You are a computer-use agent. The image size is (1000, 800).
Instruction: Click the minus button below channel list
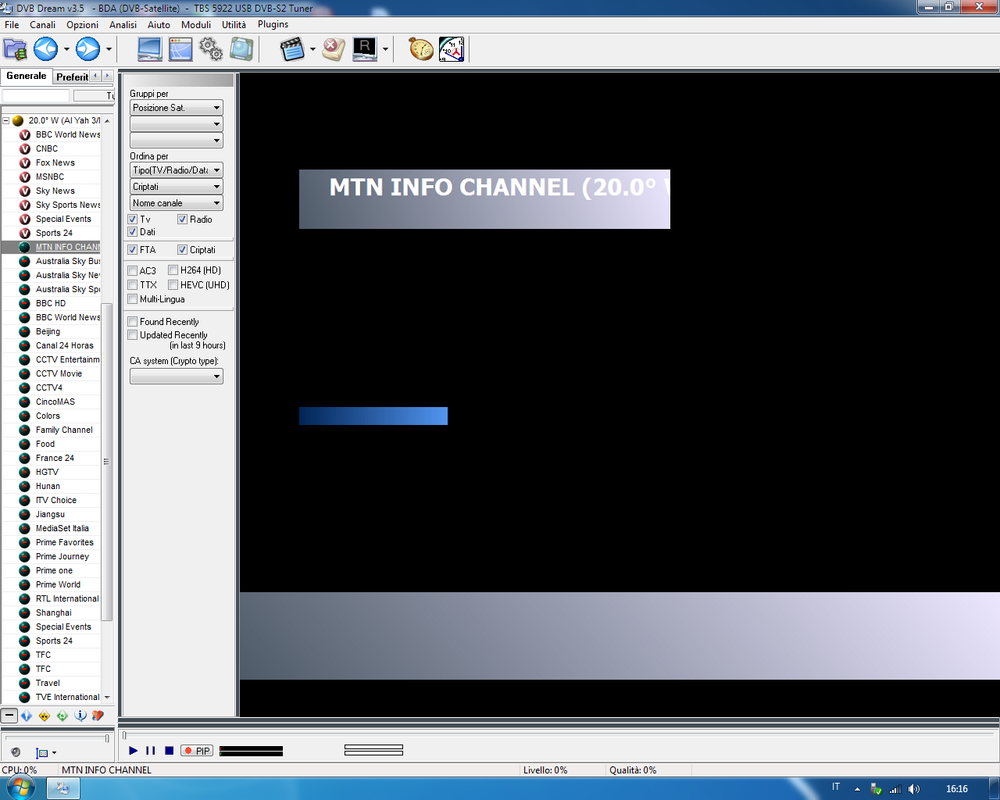click(9, 715)
